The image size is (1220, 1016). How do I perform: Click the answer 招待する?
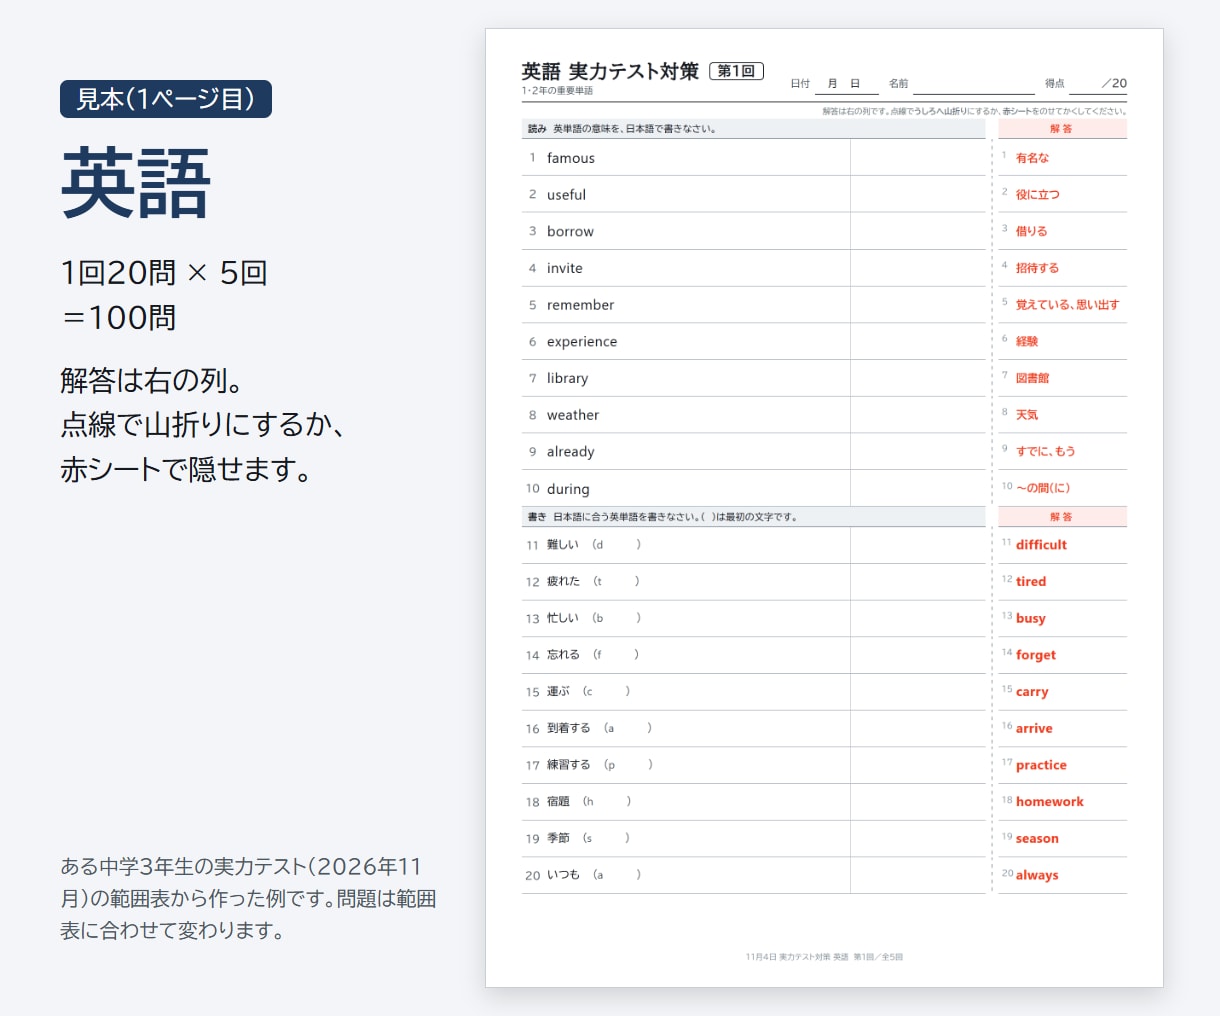(1037, 268)
